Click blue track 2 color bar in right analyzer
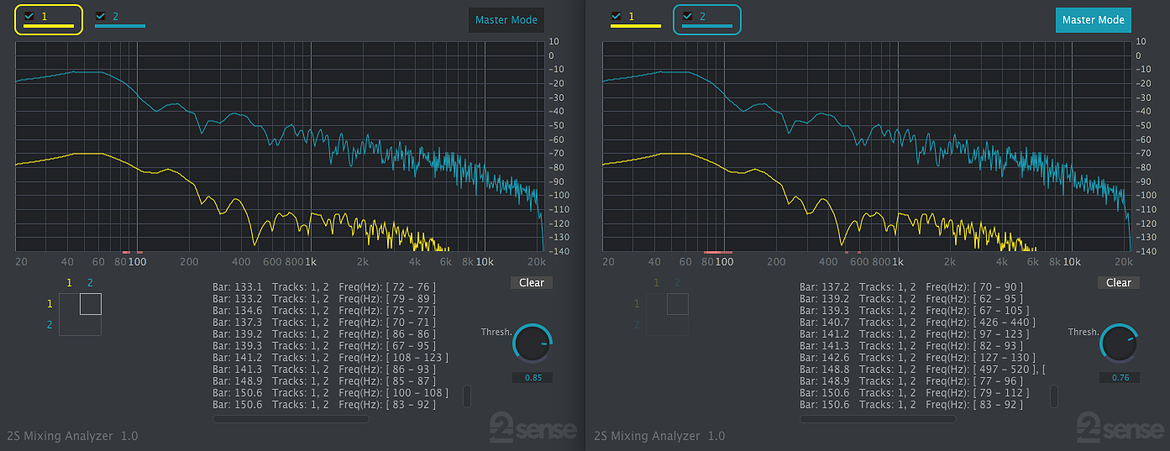This screenshot has height=451, width=1170. (707, 26)
